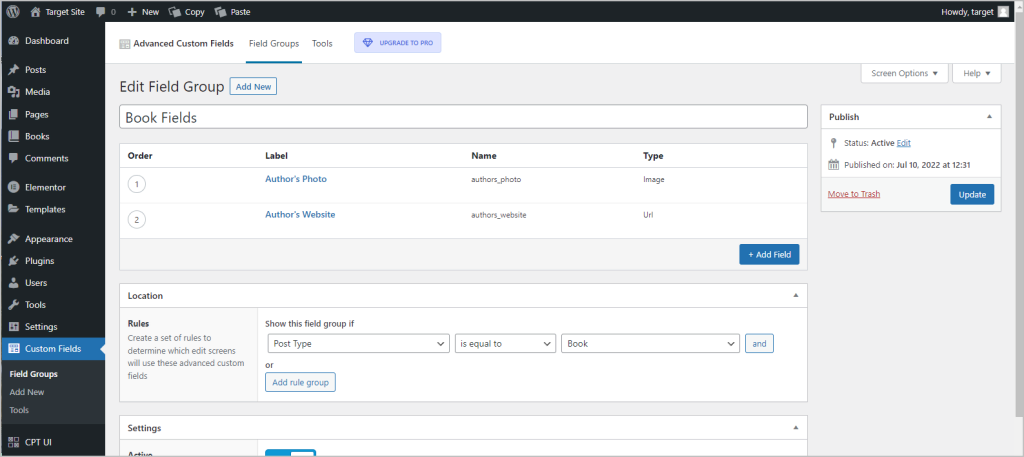Open Dashboard from the sidebar
The width and height of the screenshot is (1024, 457).
coord(46,41)
